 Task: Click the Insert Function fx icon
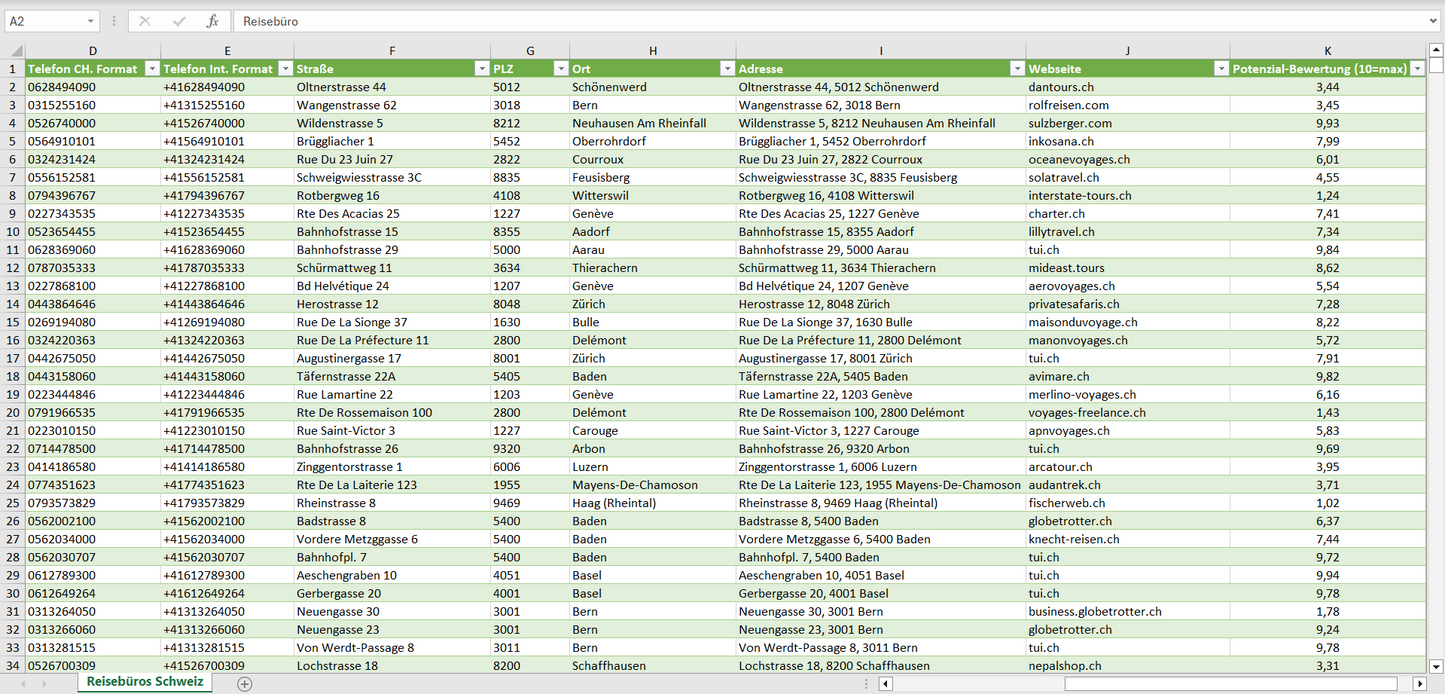point(212,21)
